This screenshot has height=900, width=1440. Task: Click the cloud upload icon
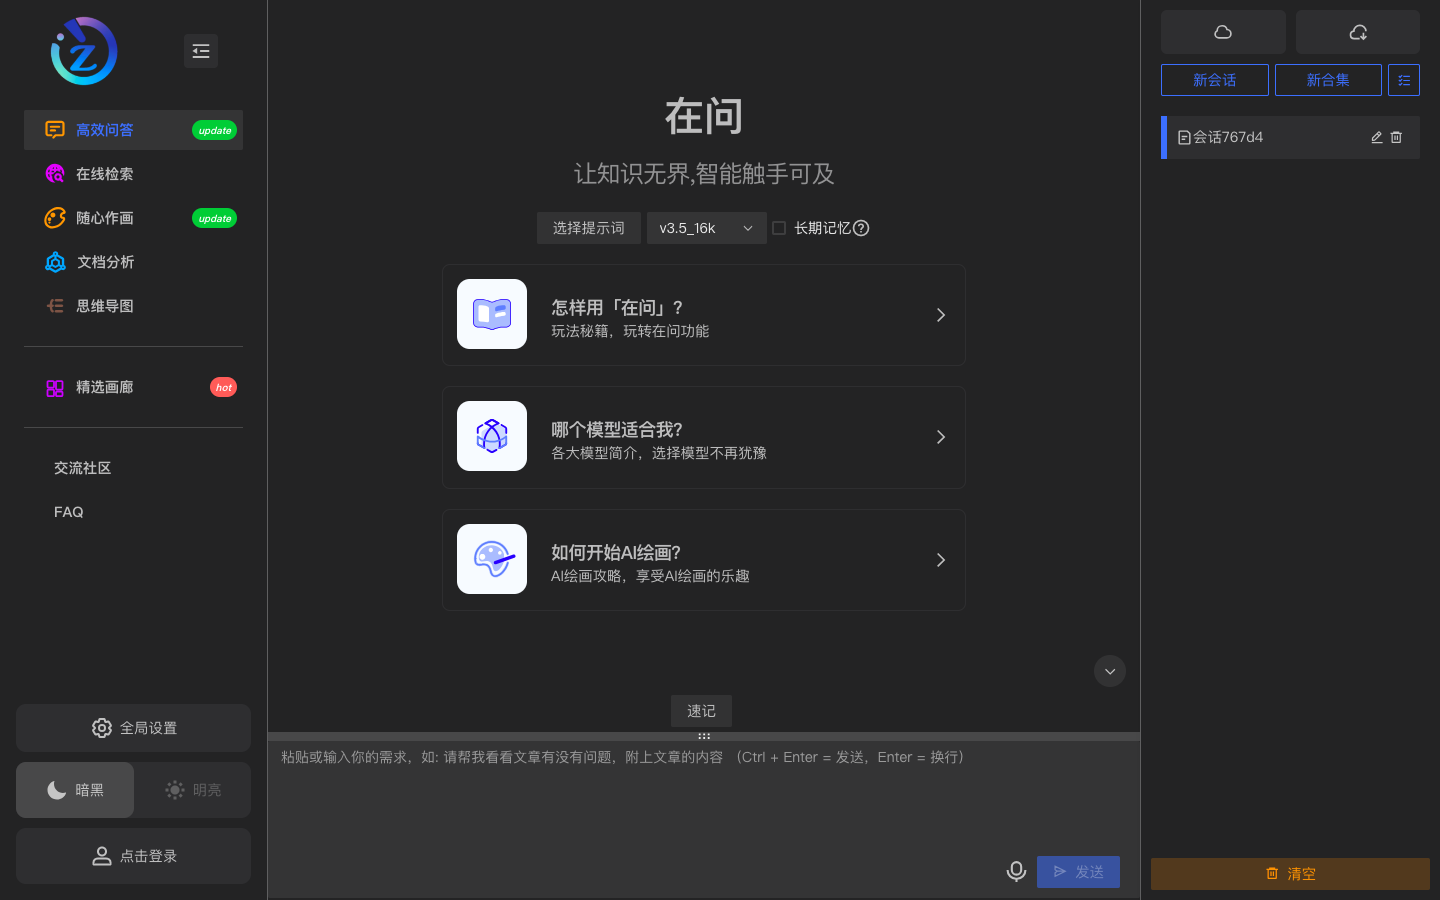point(1223,31)
